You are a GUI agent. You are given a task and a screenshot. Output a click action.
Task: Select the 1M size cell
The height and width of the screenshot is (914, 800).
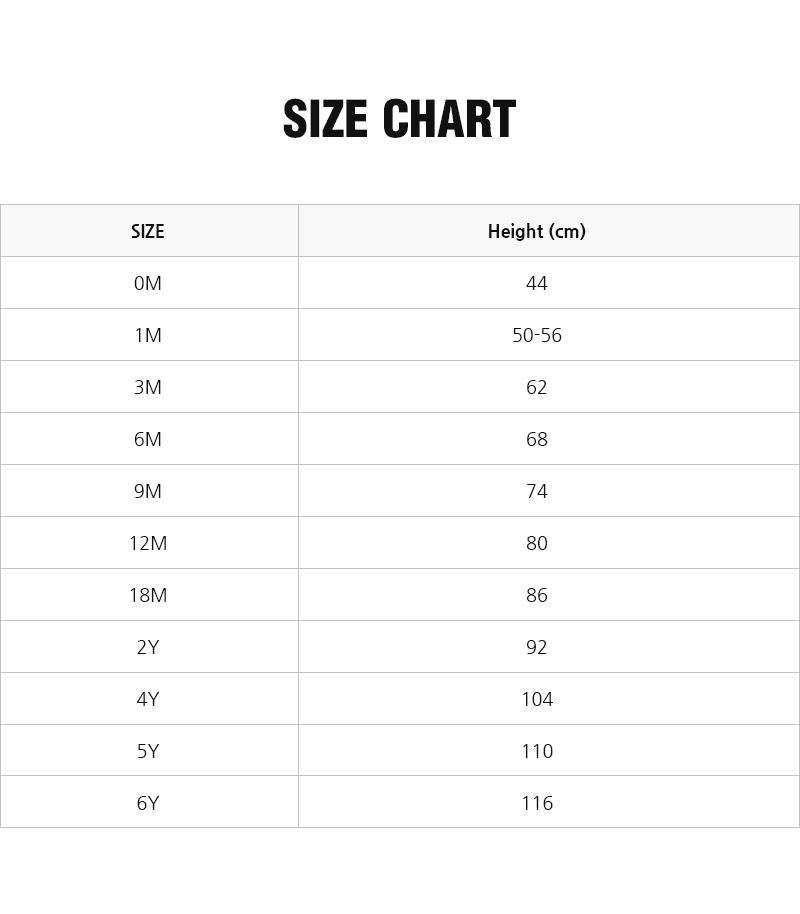tap(148, 335)
